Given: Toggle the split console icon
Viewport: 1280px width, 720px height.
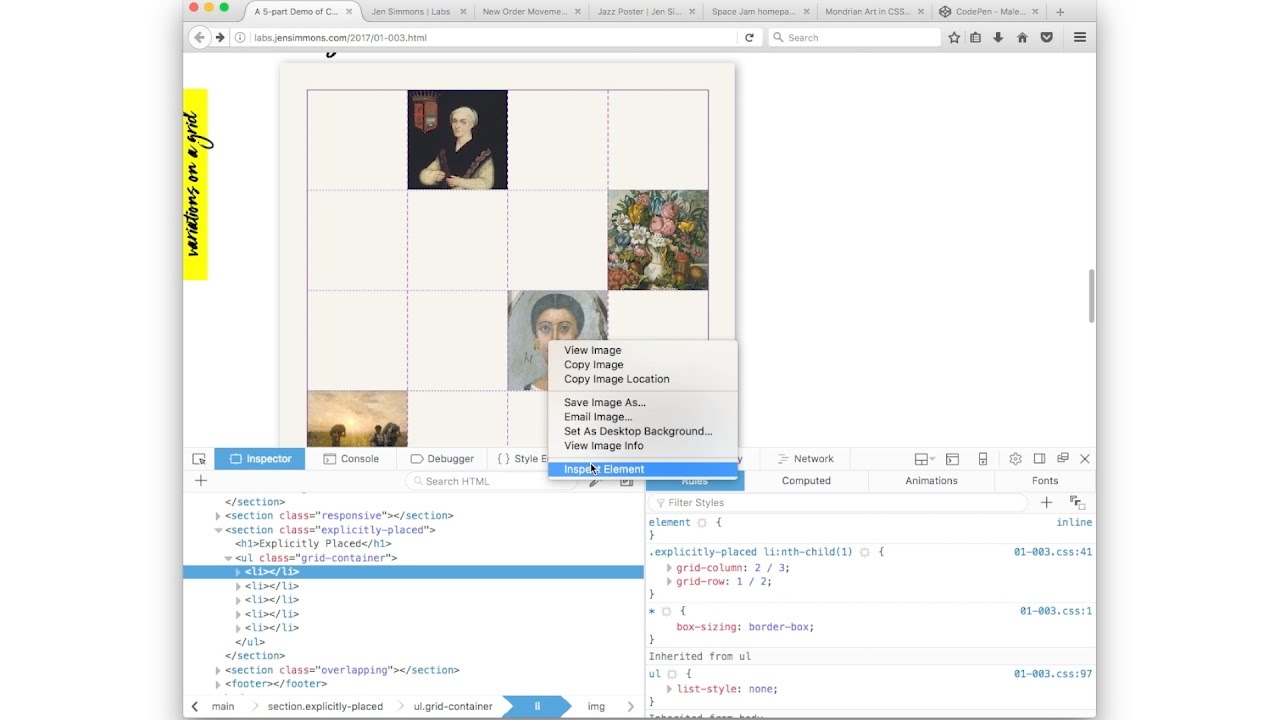Looking at the screenshot, I should pos(952,458).
